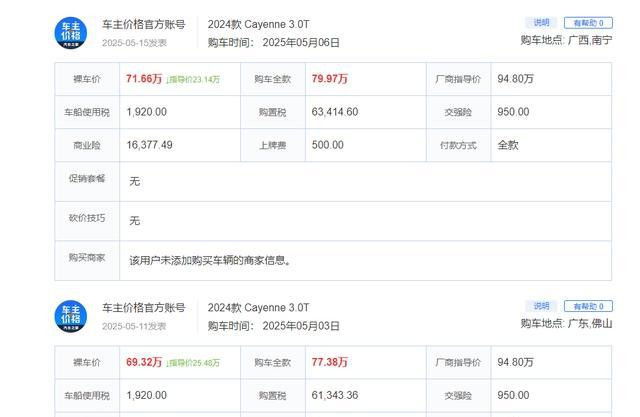Click the 购车时间 2025年05月03日 text
The width and height of the screenshot is (640, 417).
273,326
